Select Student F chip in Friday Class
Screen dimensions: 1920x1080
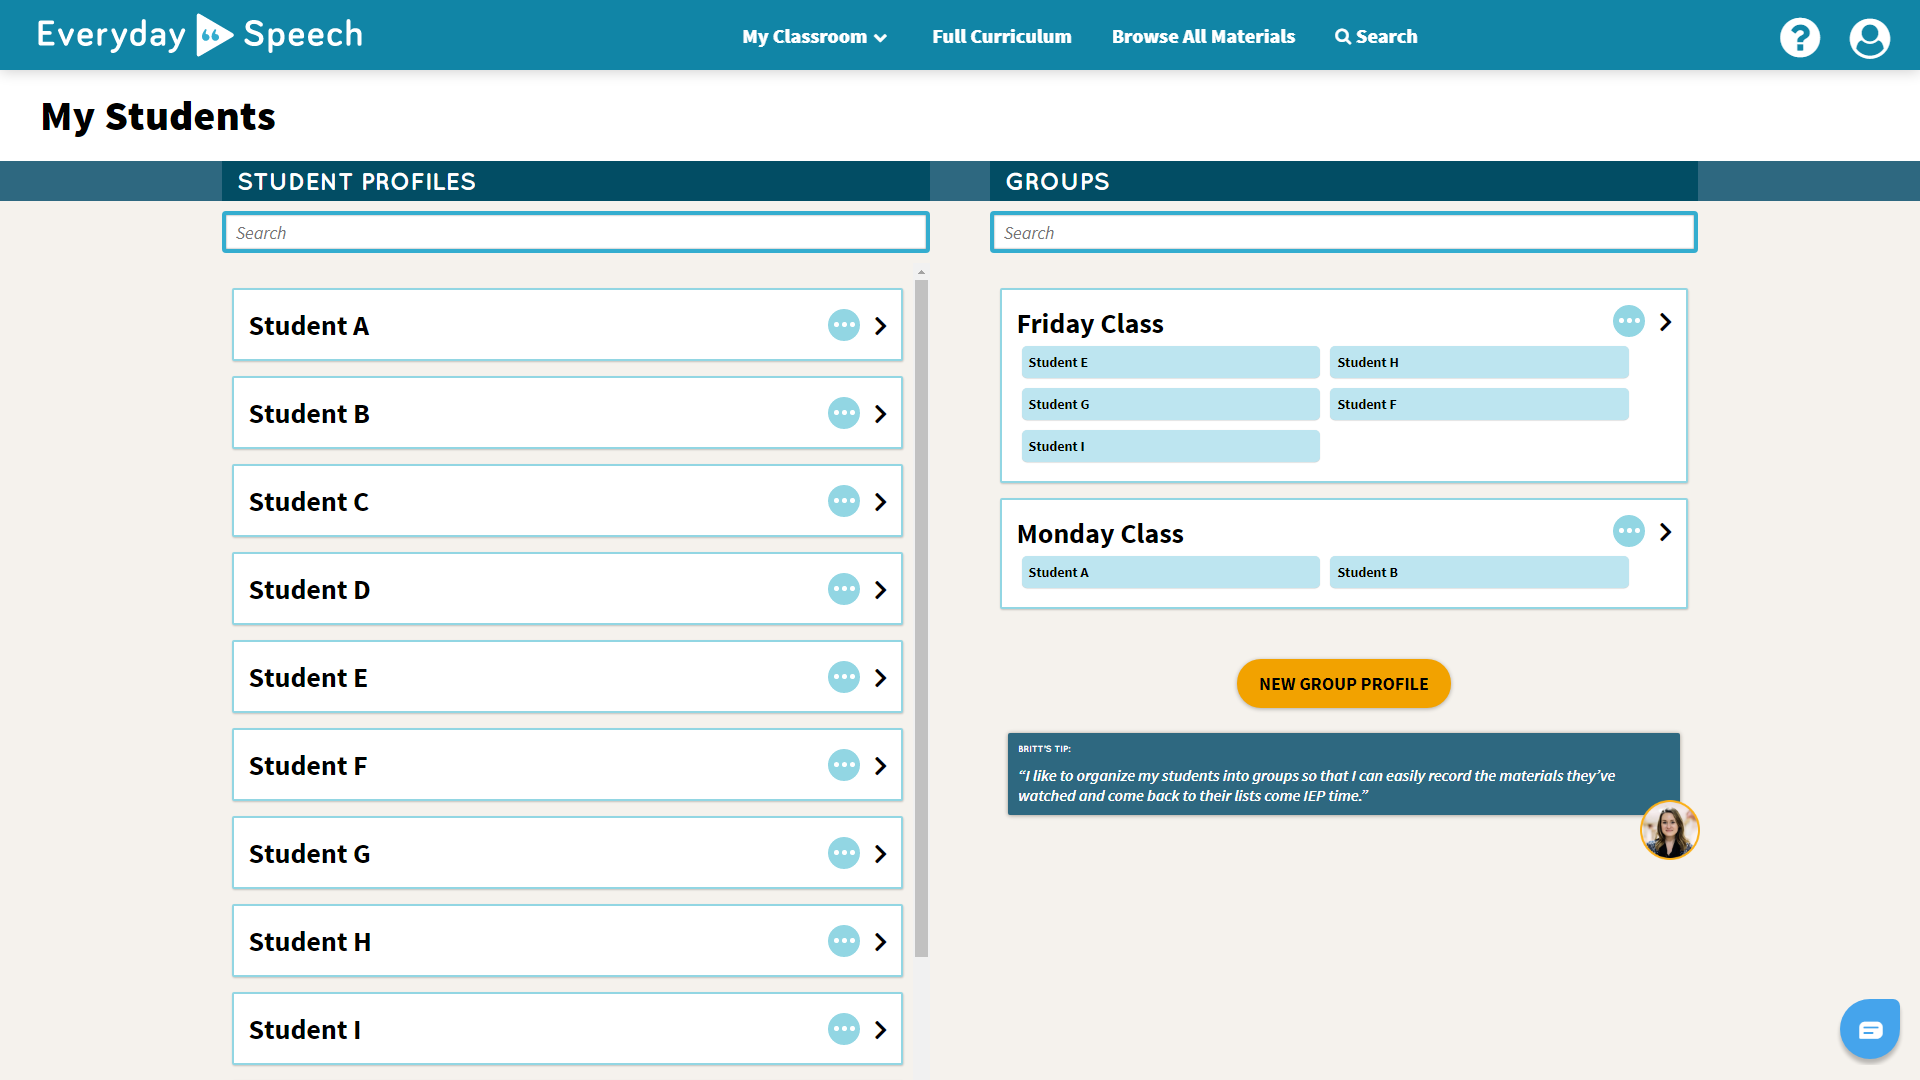coord(1479,404)
